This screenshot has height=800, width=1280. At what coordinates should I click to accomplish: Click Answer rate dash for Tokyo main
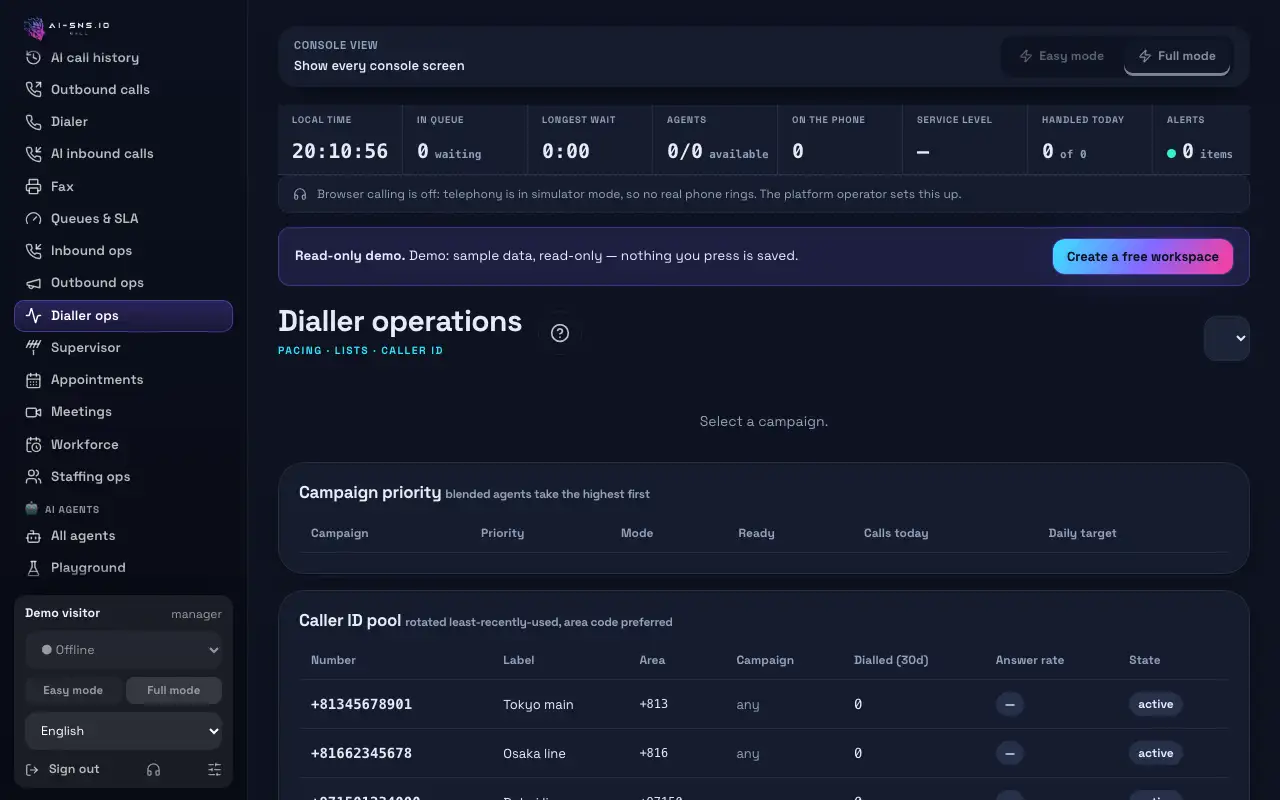tap(1010, 705)
